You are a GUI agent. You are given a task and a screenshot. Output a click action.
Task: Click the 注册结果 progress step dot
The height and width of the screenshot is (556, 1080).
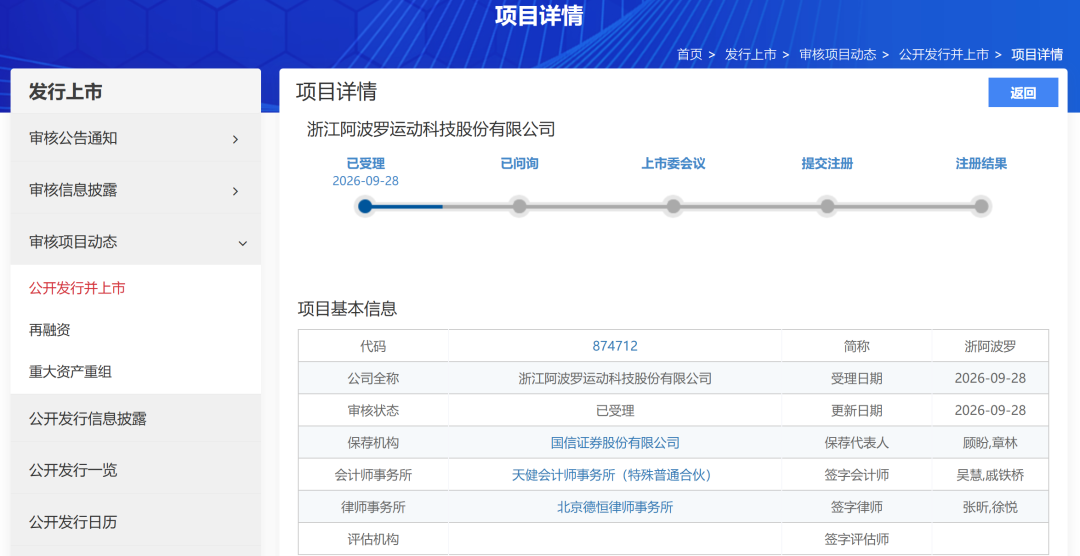[982, 206]
